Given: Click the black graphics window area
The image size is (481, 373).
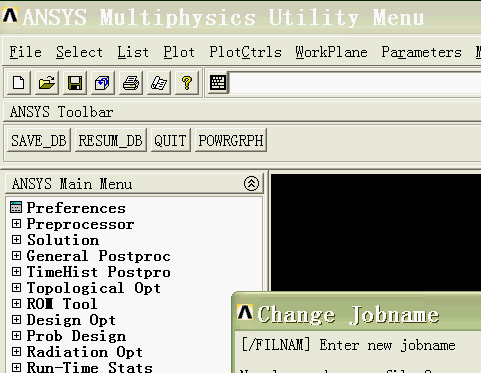Looking at the screenshot, I should (x=376, y=233).
